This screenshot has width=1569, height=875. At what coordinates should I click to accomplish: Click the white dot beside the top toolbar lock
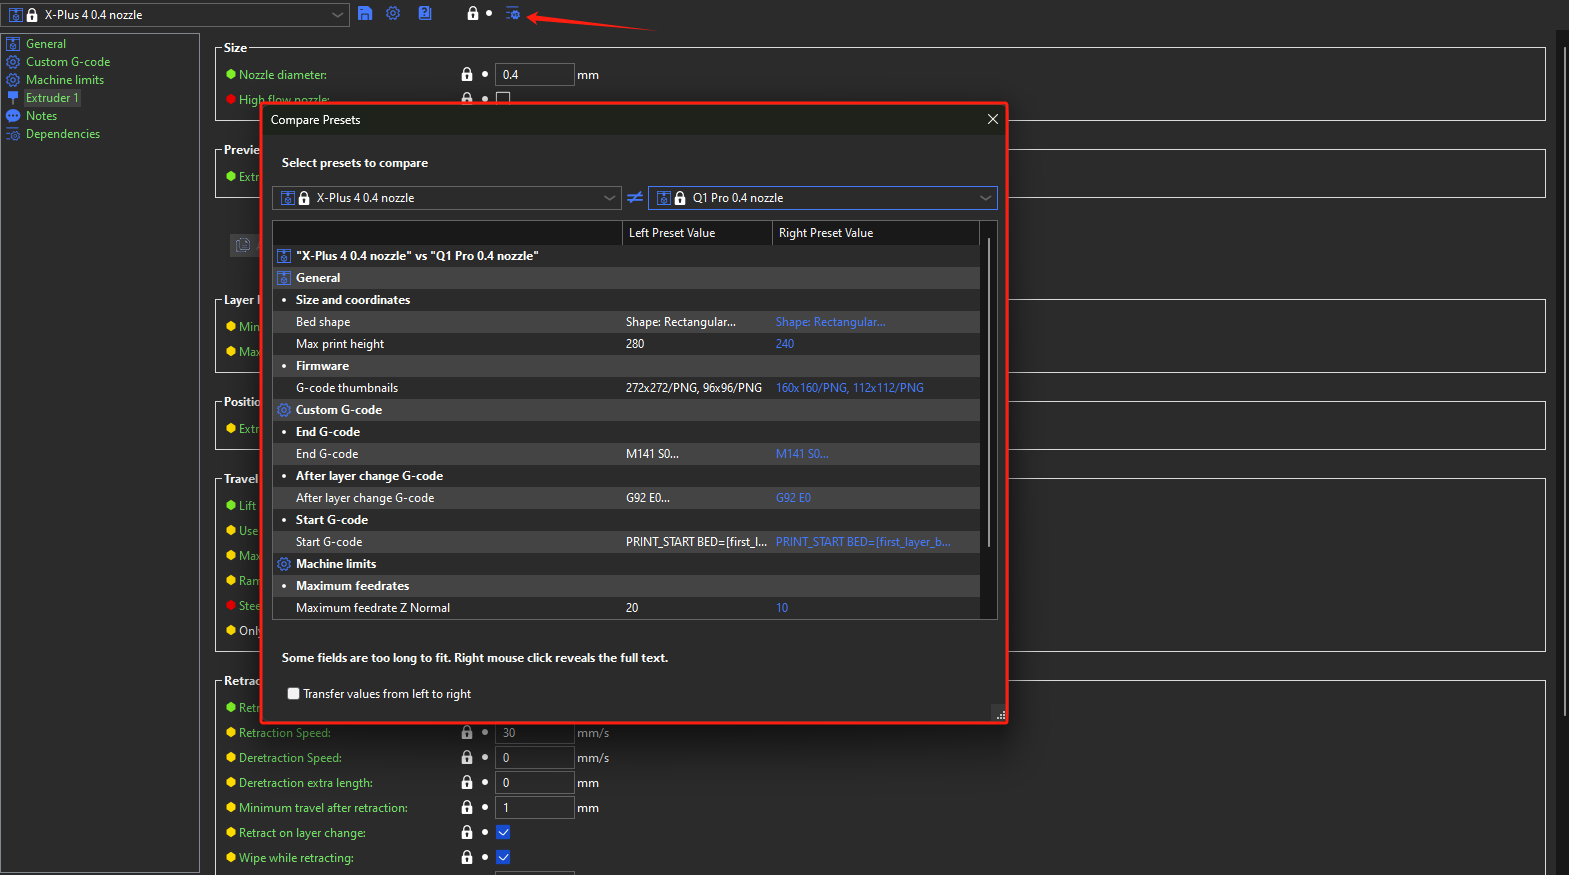point(489,13)
